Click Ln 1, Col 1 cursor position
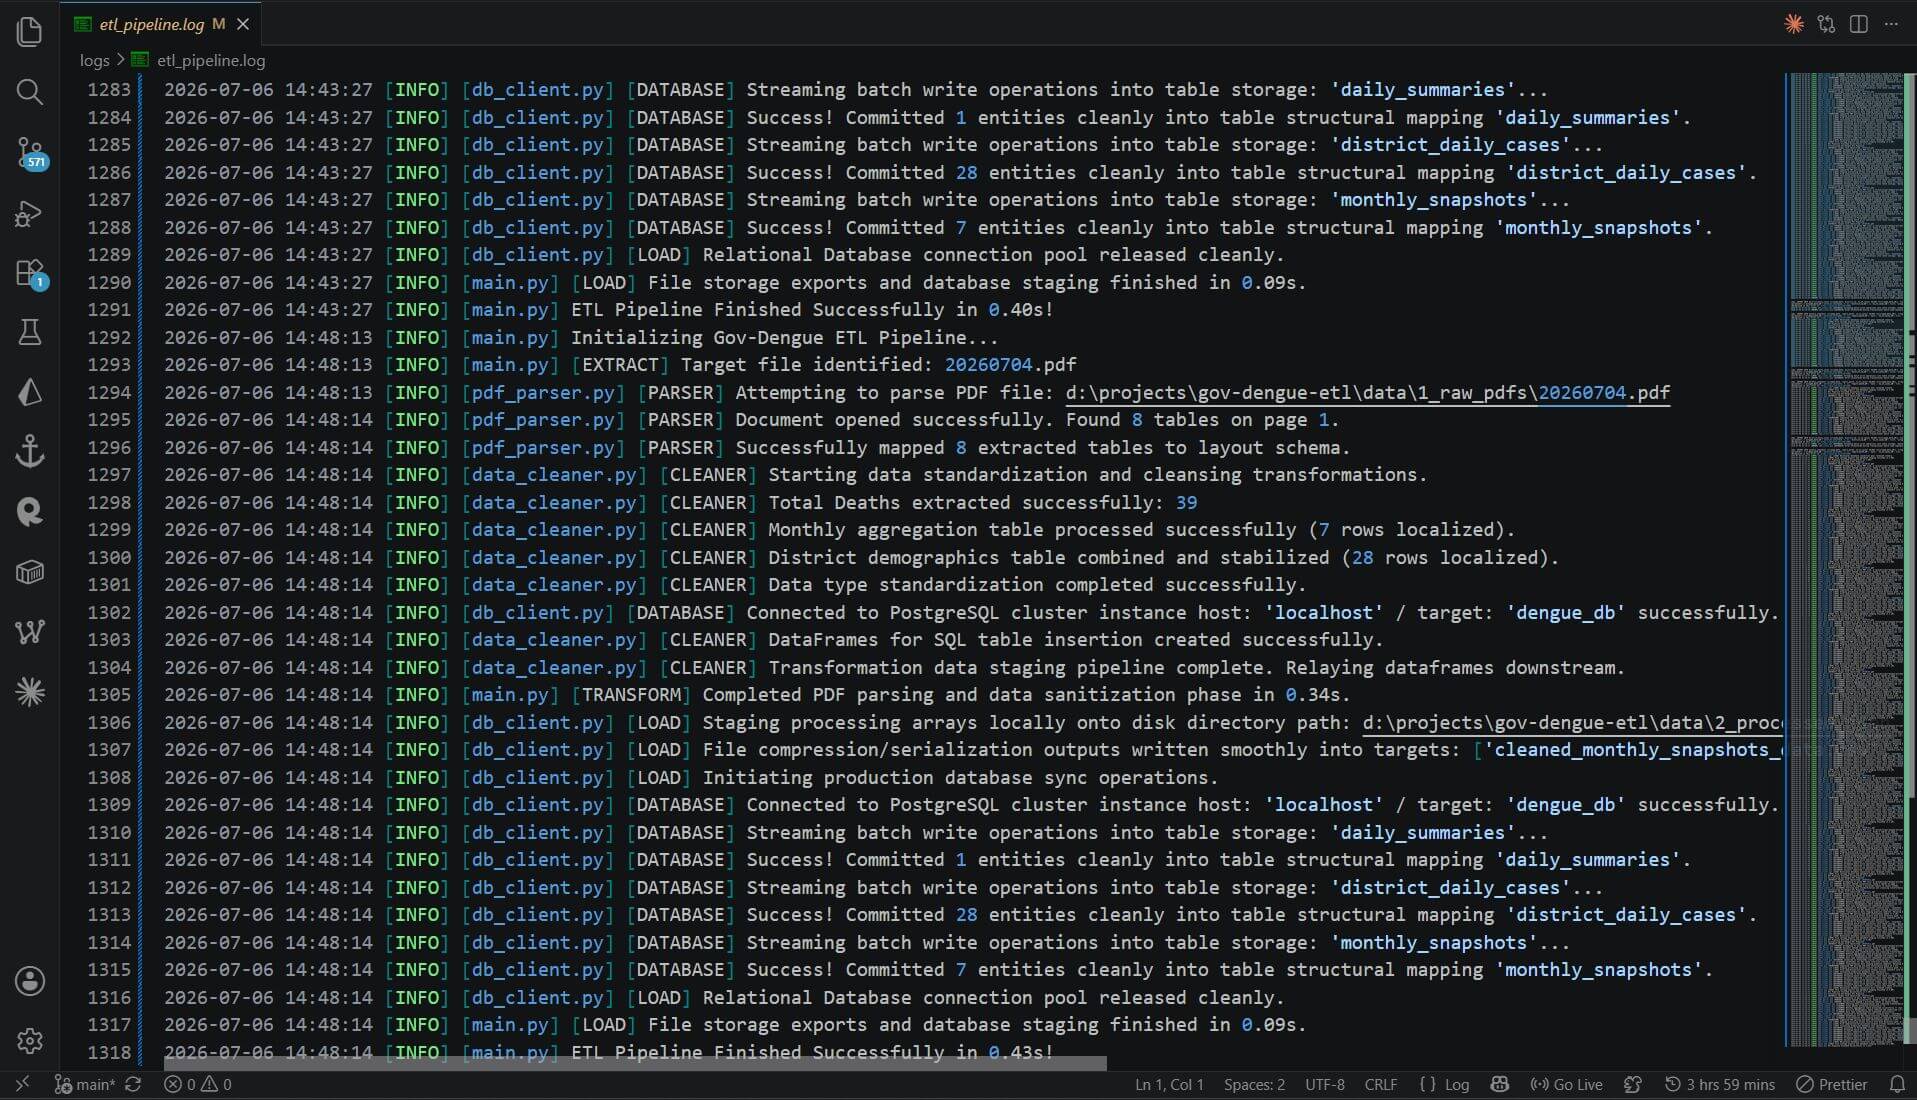 tap(1169, 1084)
